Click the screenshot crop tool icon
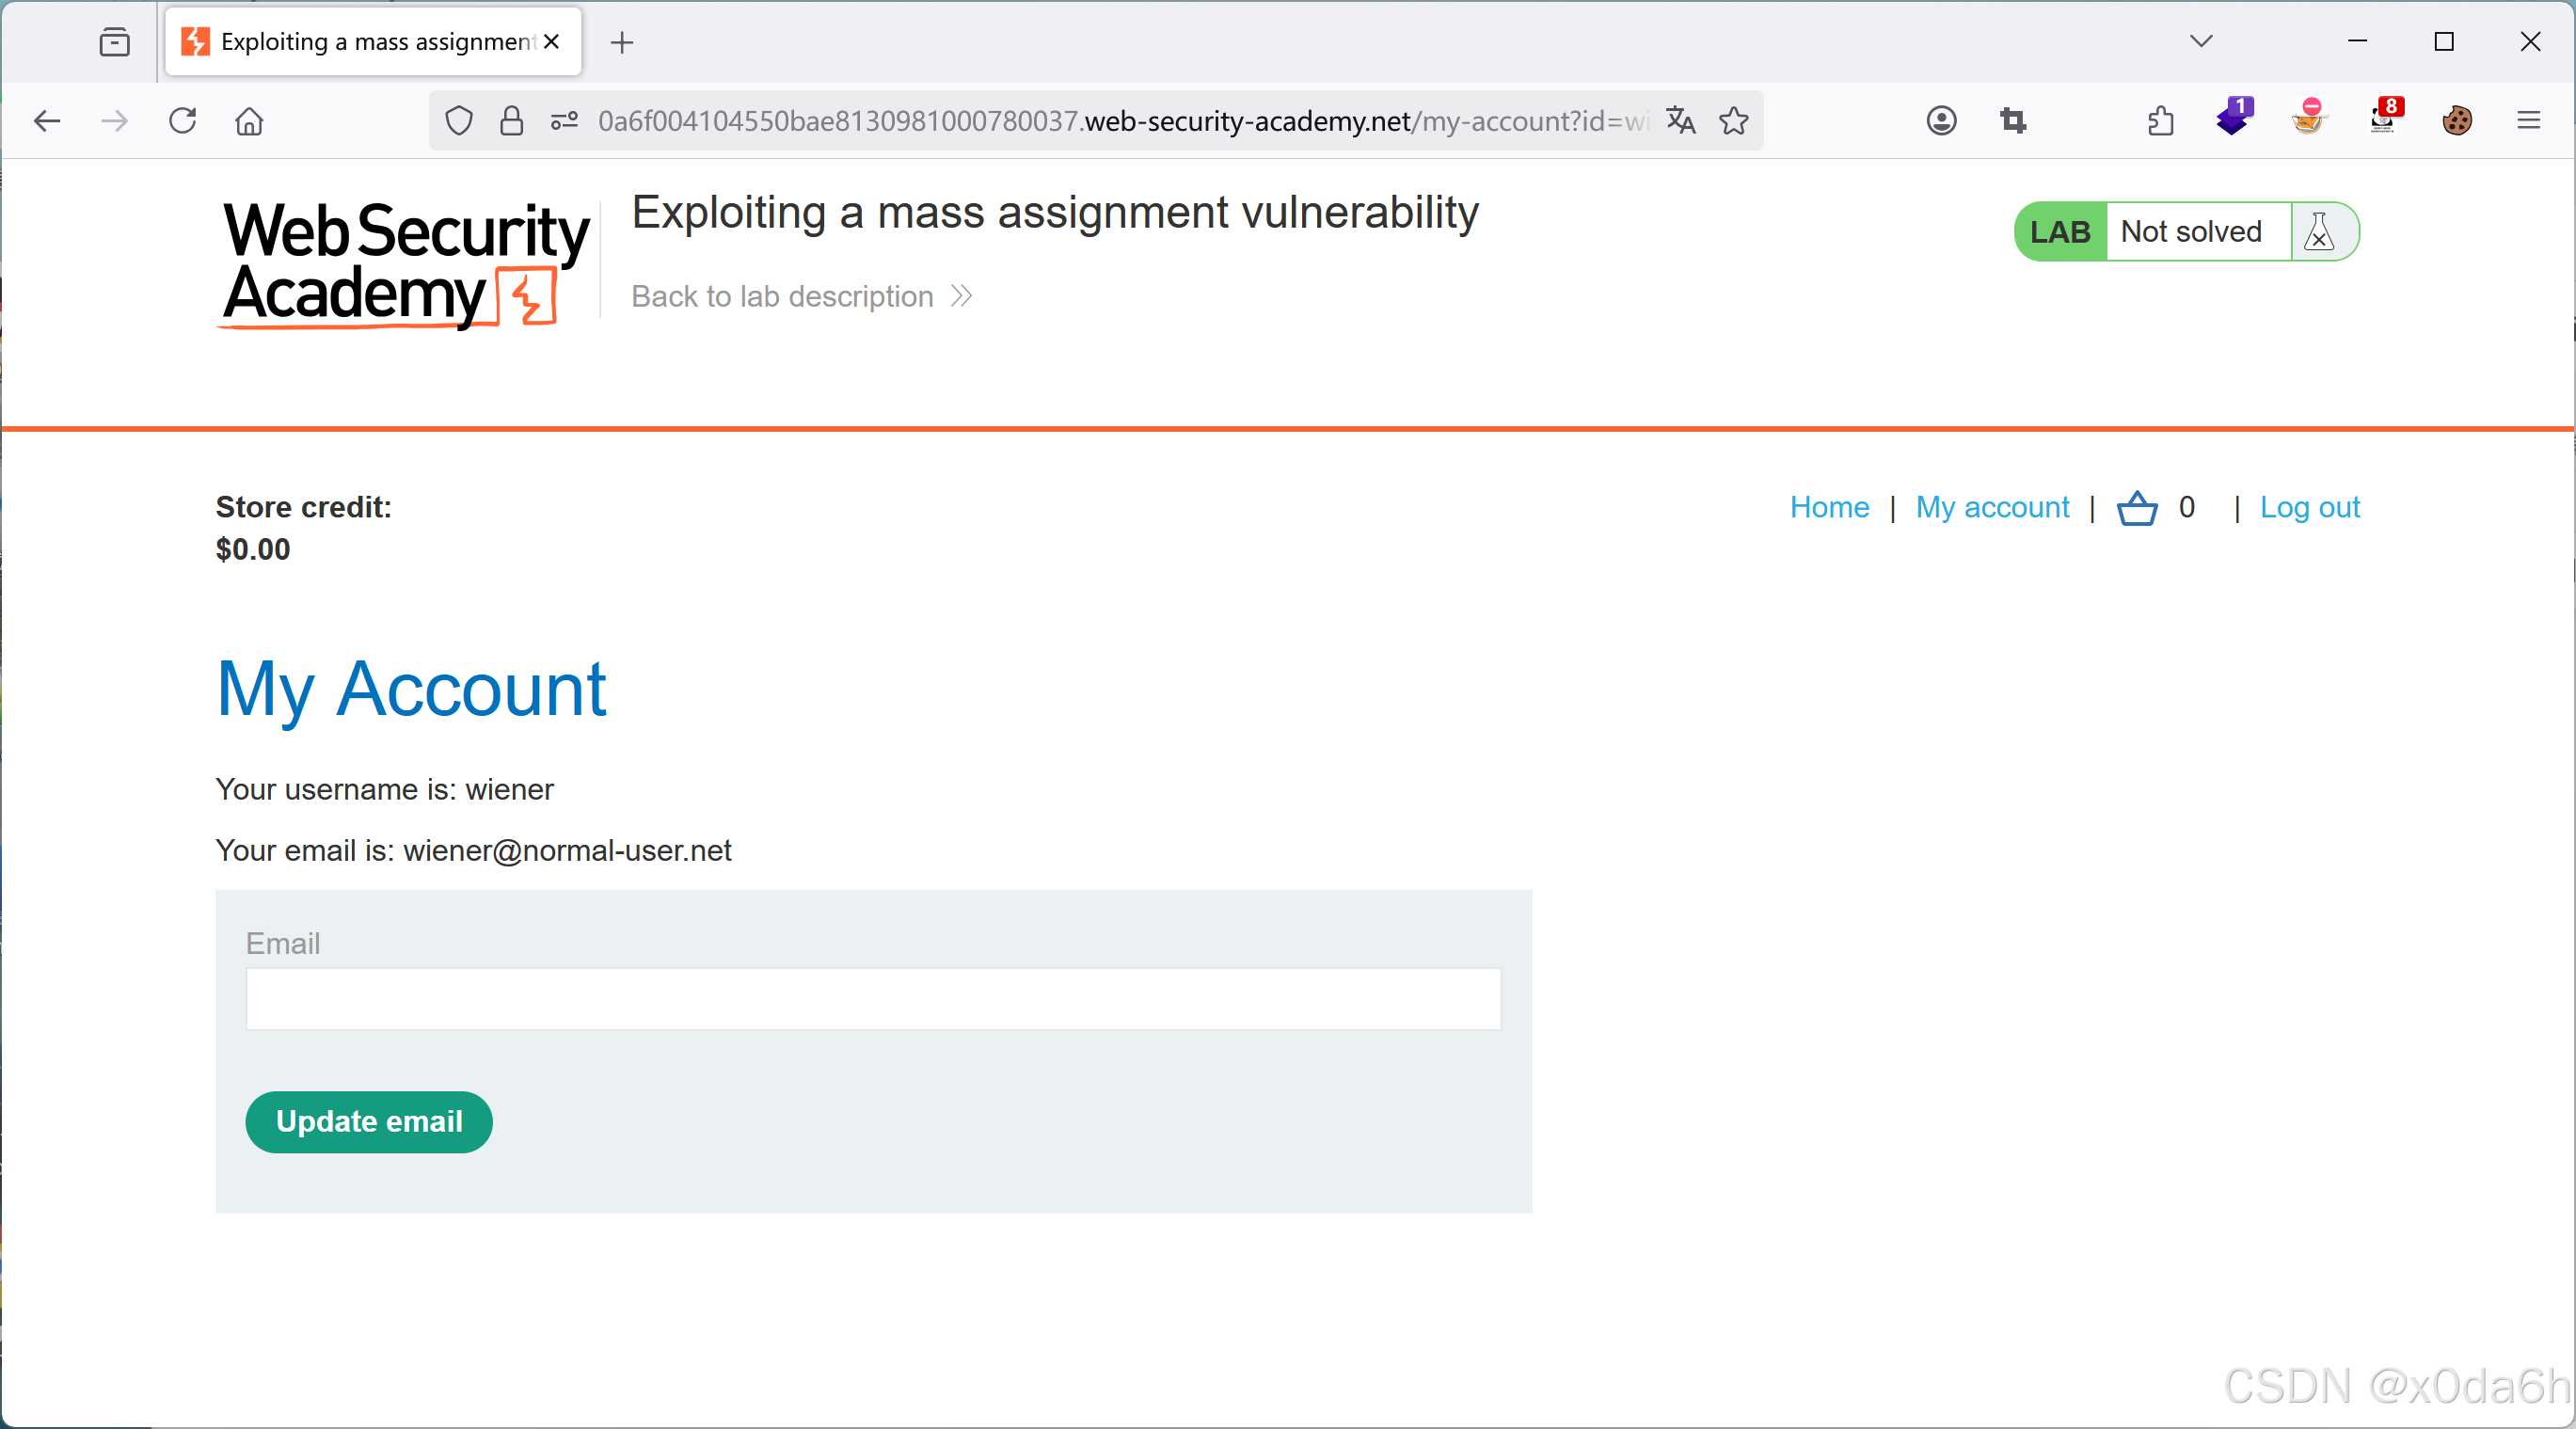This screenshot has width=2576, height=1429. (2013, 121)
